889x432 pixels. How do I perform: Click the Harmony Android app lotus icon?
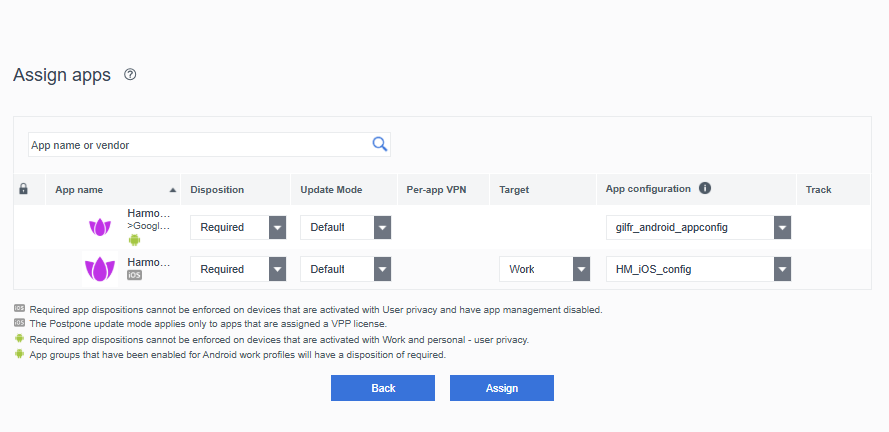pyautogui.click(x=100, y=227)
